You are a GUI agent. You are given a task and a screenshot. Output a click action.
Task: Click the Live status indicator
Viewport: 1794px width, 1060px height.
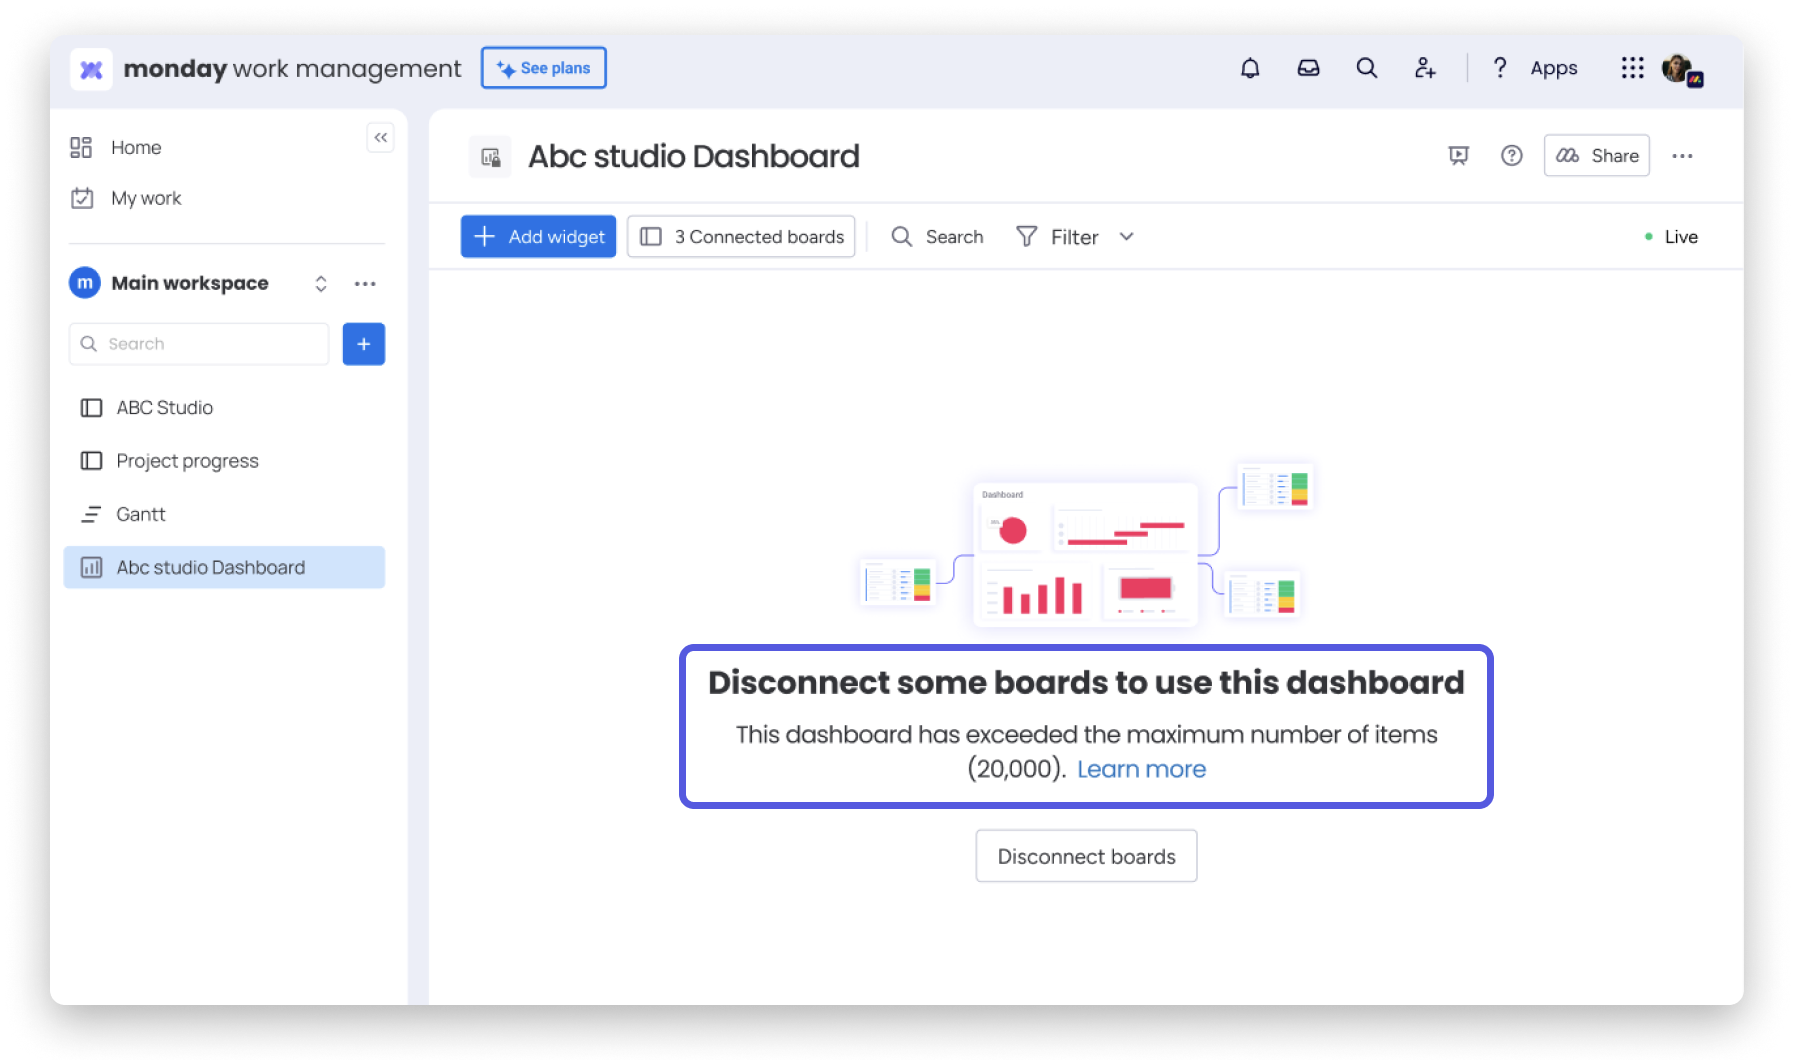point(1671,237)
